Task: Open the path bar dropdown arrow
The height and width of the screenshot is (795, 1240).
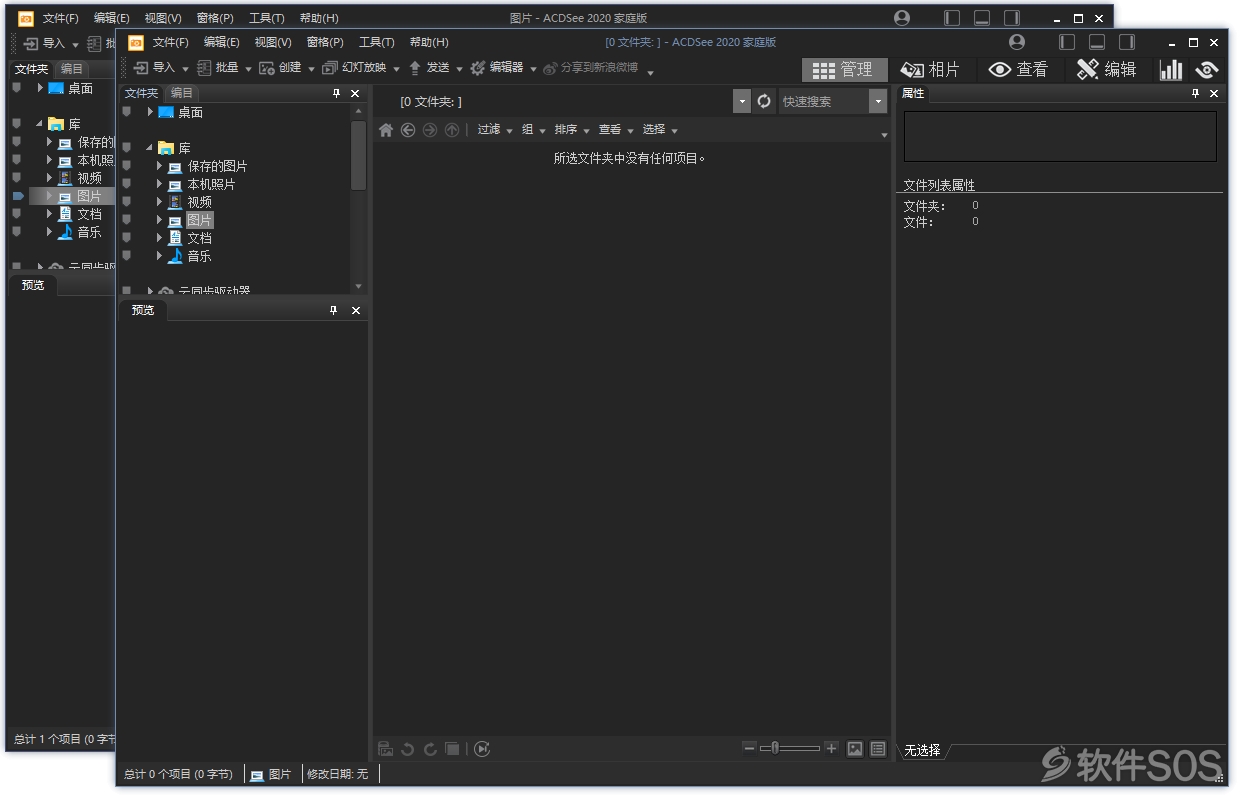Action: click(741, 101)
